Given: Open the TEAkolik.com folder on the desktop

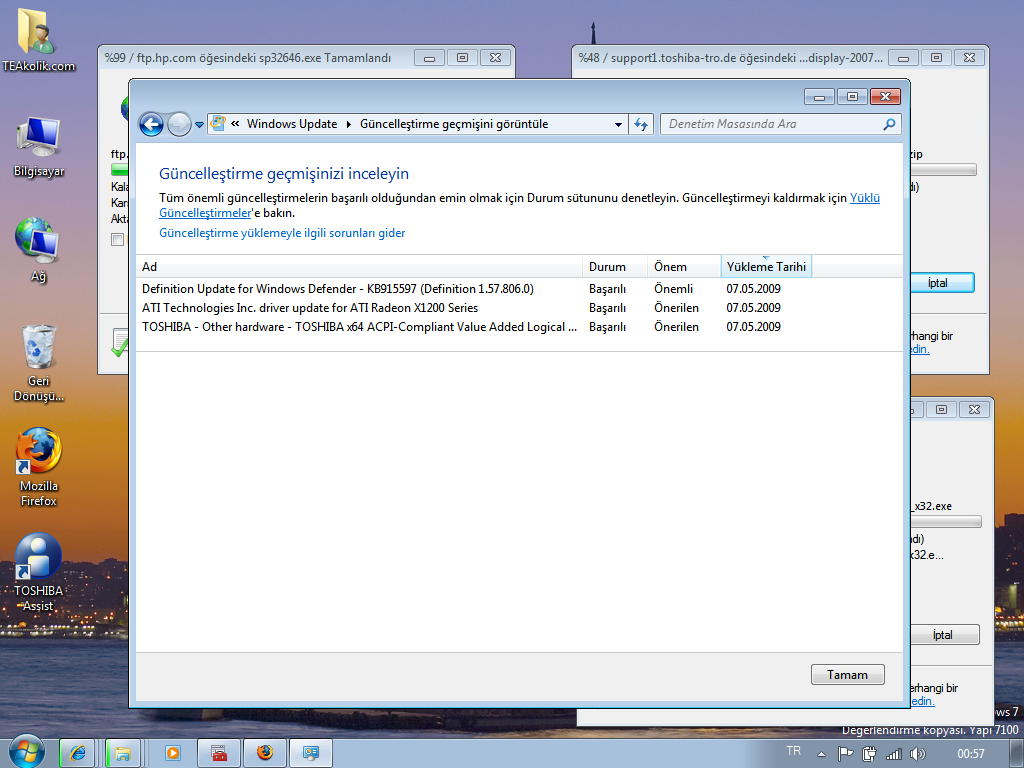Looking at the screenshot, I should click(x=38, y=39).
